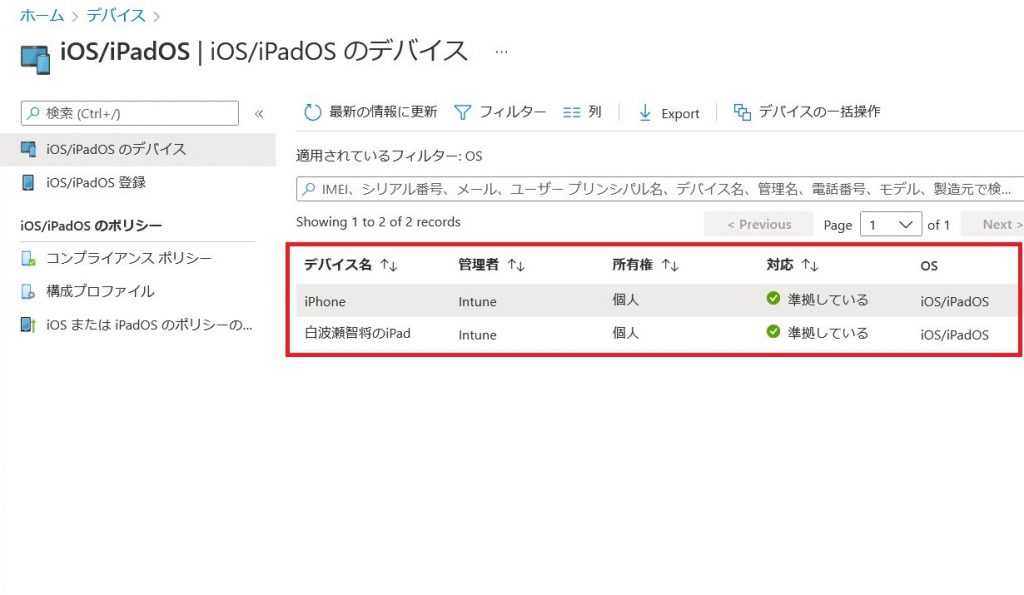
Task: Click iOS/iPadOS のポリシー section heading
Action: 91,226
